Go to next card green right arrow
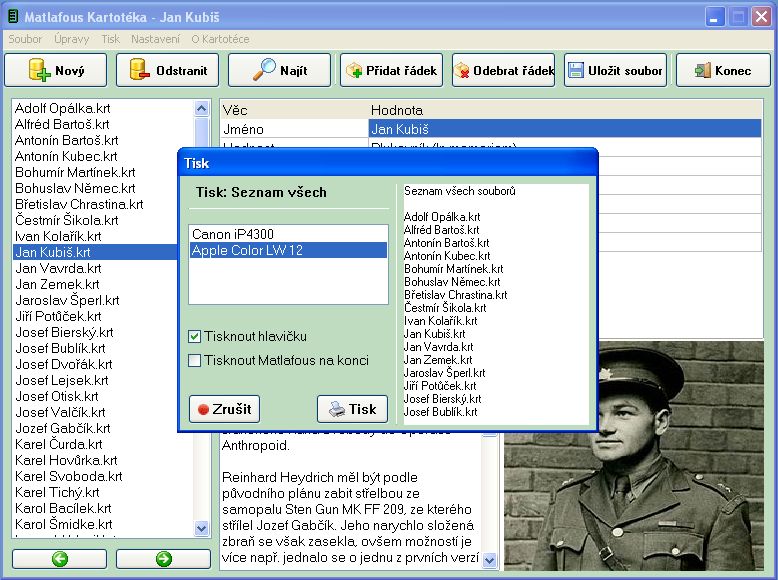778x580 pixels. click(163, 559)
